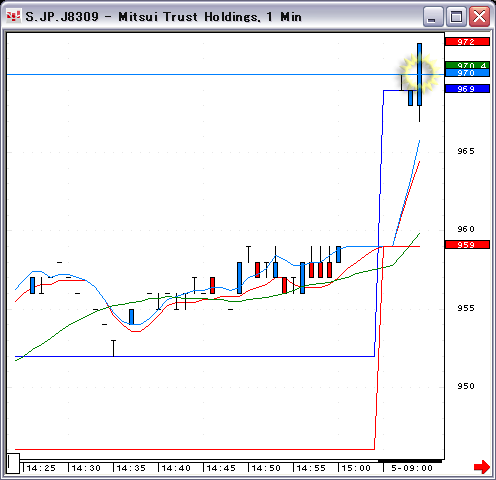Click the 15:00 time axis marker

[356, 468]
